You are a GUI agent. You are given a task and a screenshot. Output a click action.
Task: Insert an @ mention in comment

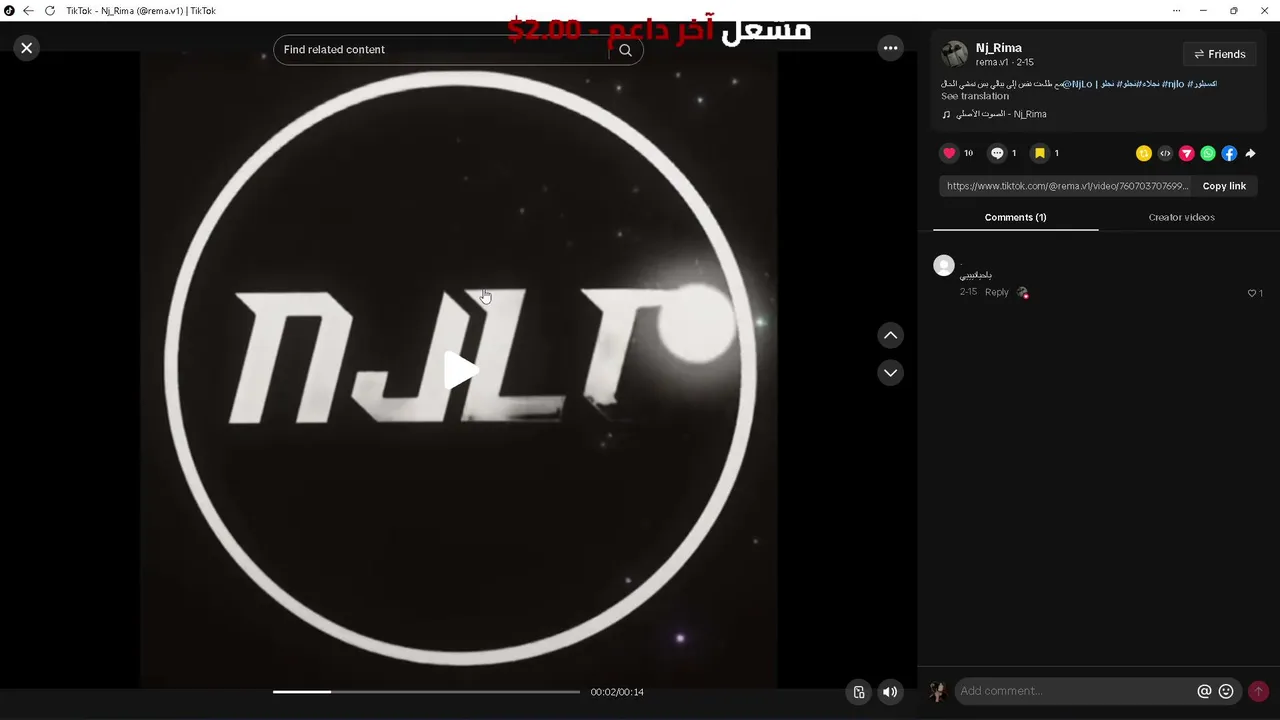click(1204, 691)
